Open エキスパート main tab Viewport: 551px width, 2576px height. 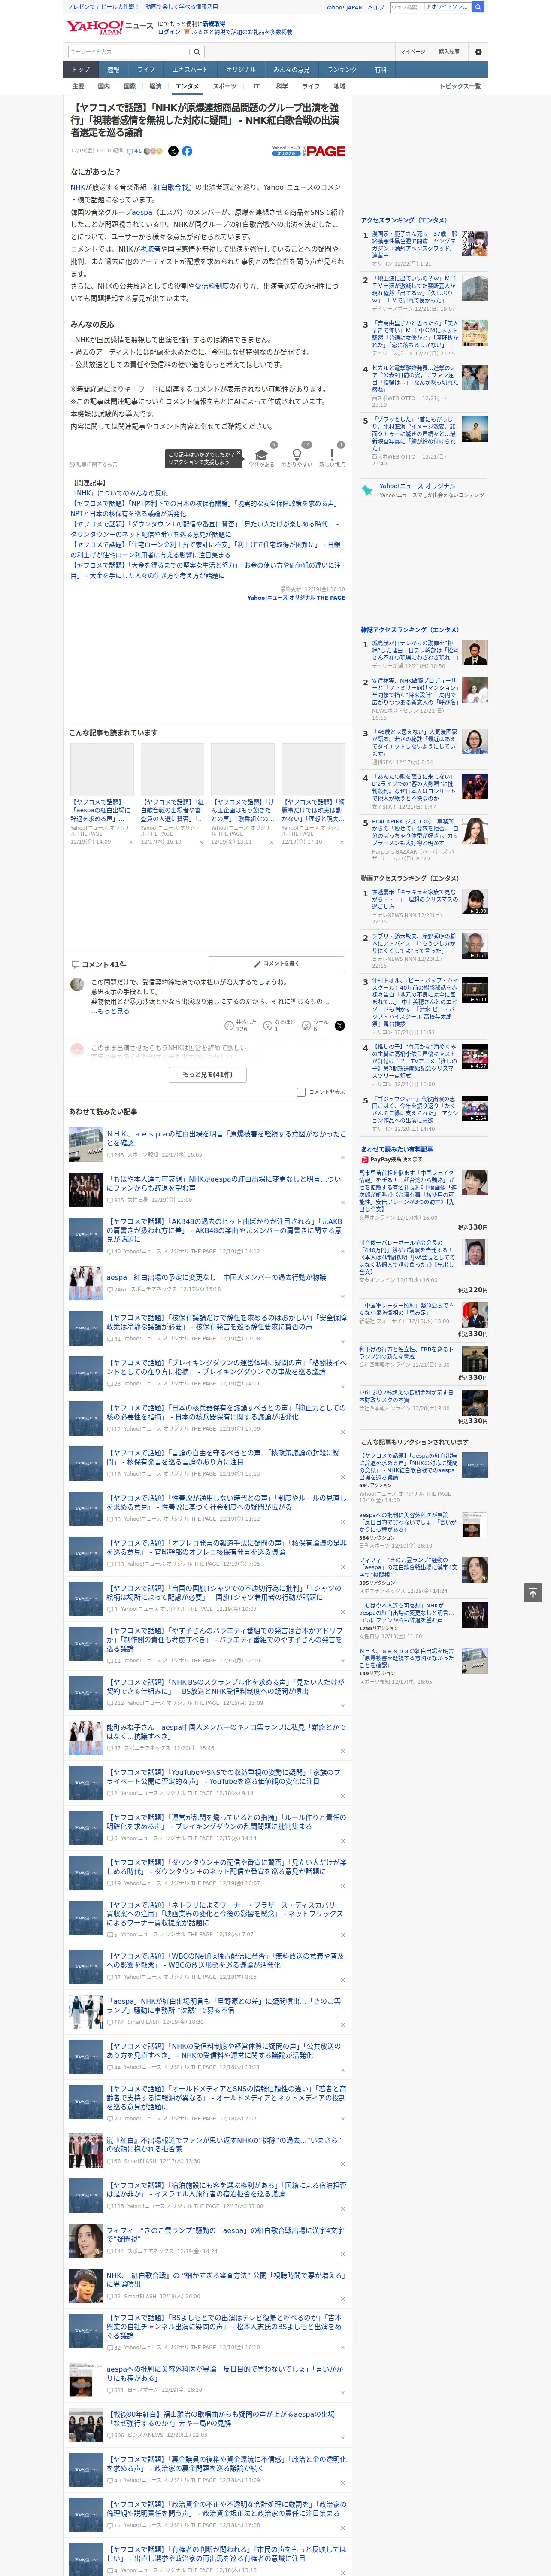pos(190,70)
